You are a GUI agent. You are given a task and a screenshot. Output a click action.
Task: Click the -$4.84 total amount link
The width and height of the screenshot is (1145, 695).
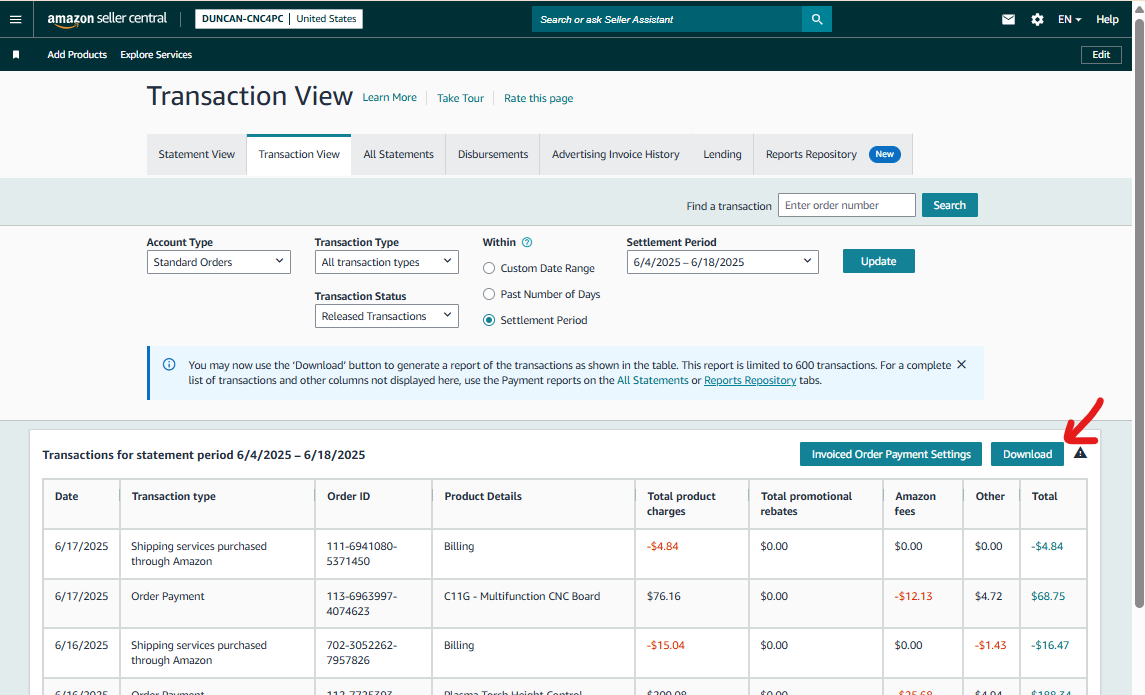coord(1047,547)
